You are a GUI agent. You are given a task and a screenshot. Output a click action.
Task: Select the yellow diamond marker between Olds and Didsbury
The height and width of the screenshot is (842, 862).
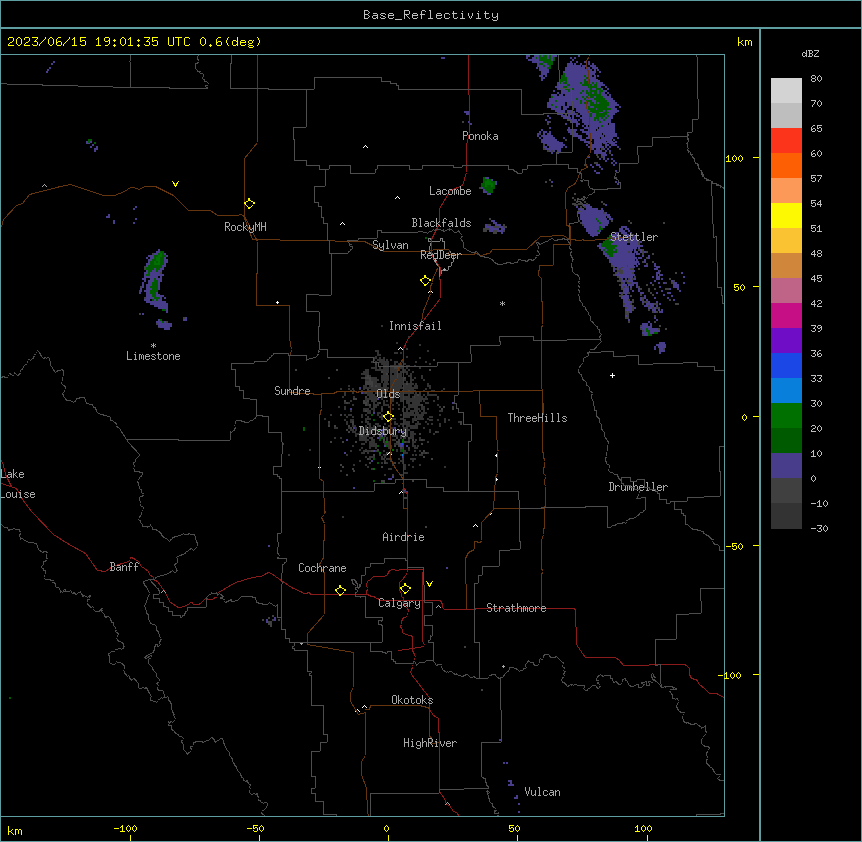click(x=388, y=417)
